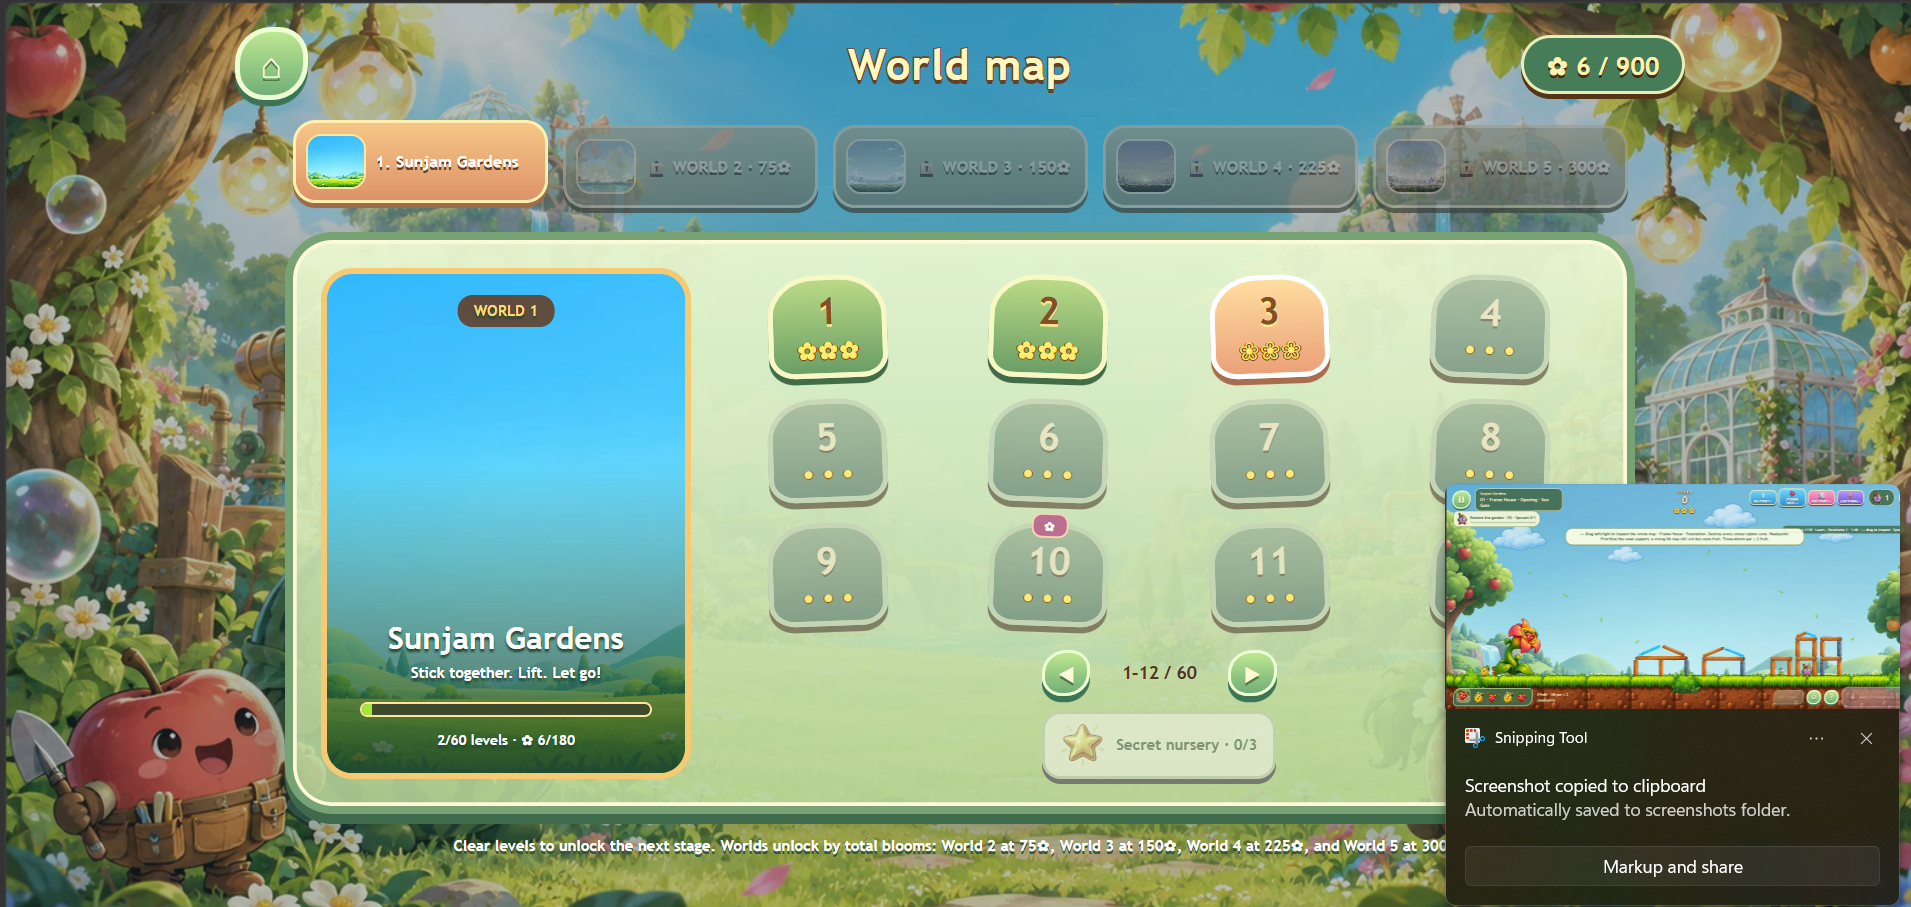Go to previous page of levels
This screenshot has width=1911, height=907.
click(x=1066, y=674)
